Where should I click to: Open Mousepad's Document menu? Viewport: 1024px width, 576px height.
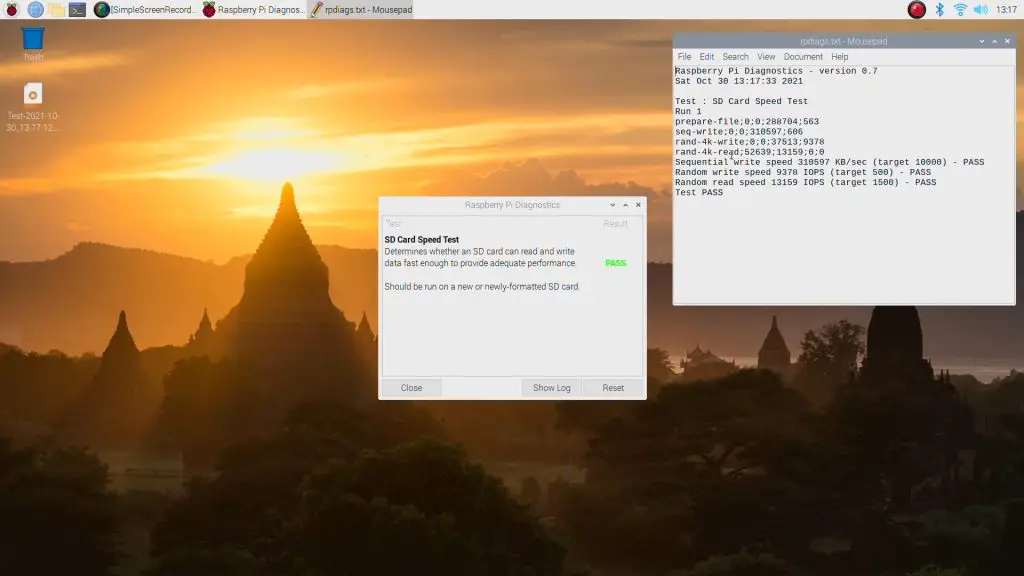click(803, 57)
